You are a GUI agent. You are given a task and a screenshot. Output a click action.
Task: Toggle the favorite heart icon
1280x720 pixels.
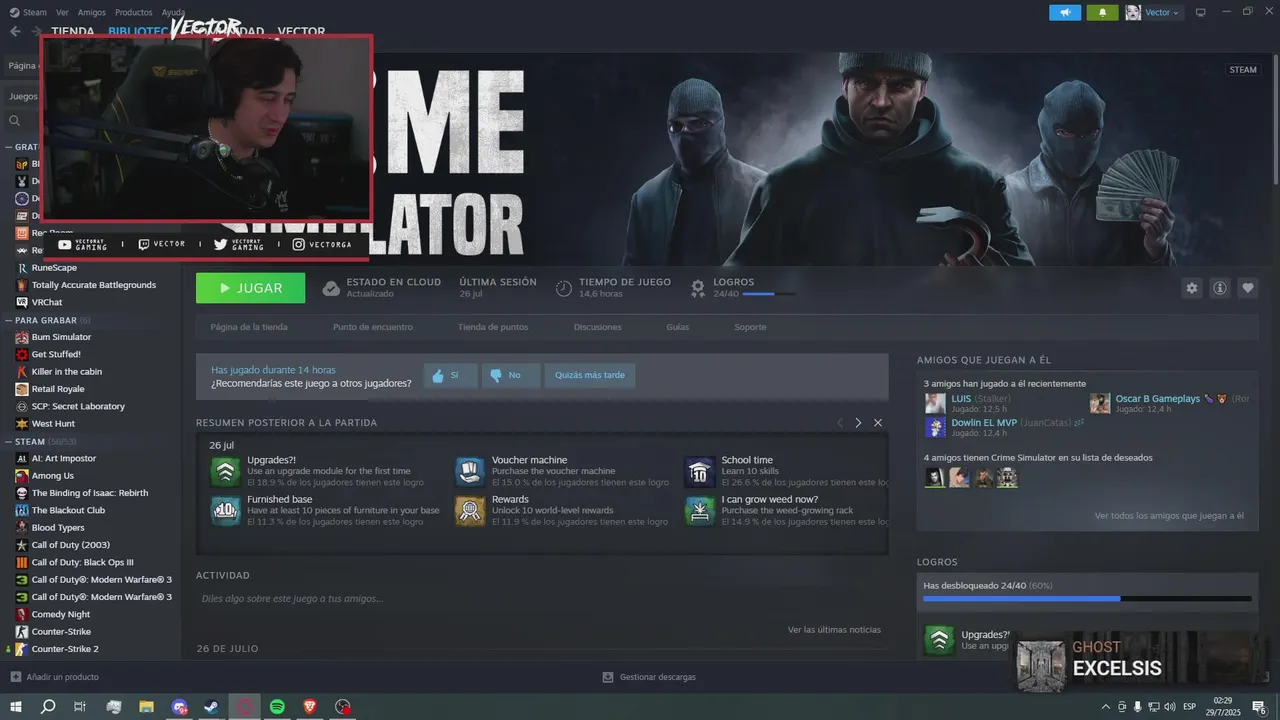pos(1247,288)
